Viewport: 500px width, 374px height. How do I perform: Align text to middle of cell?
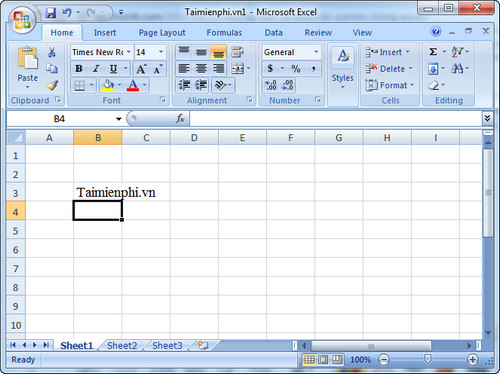coord(201,52)
